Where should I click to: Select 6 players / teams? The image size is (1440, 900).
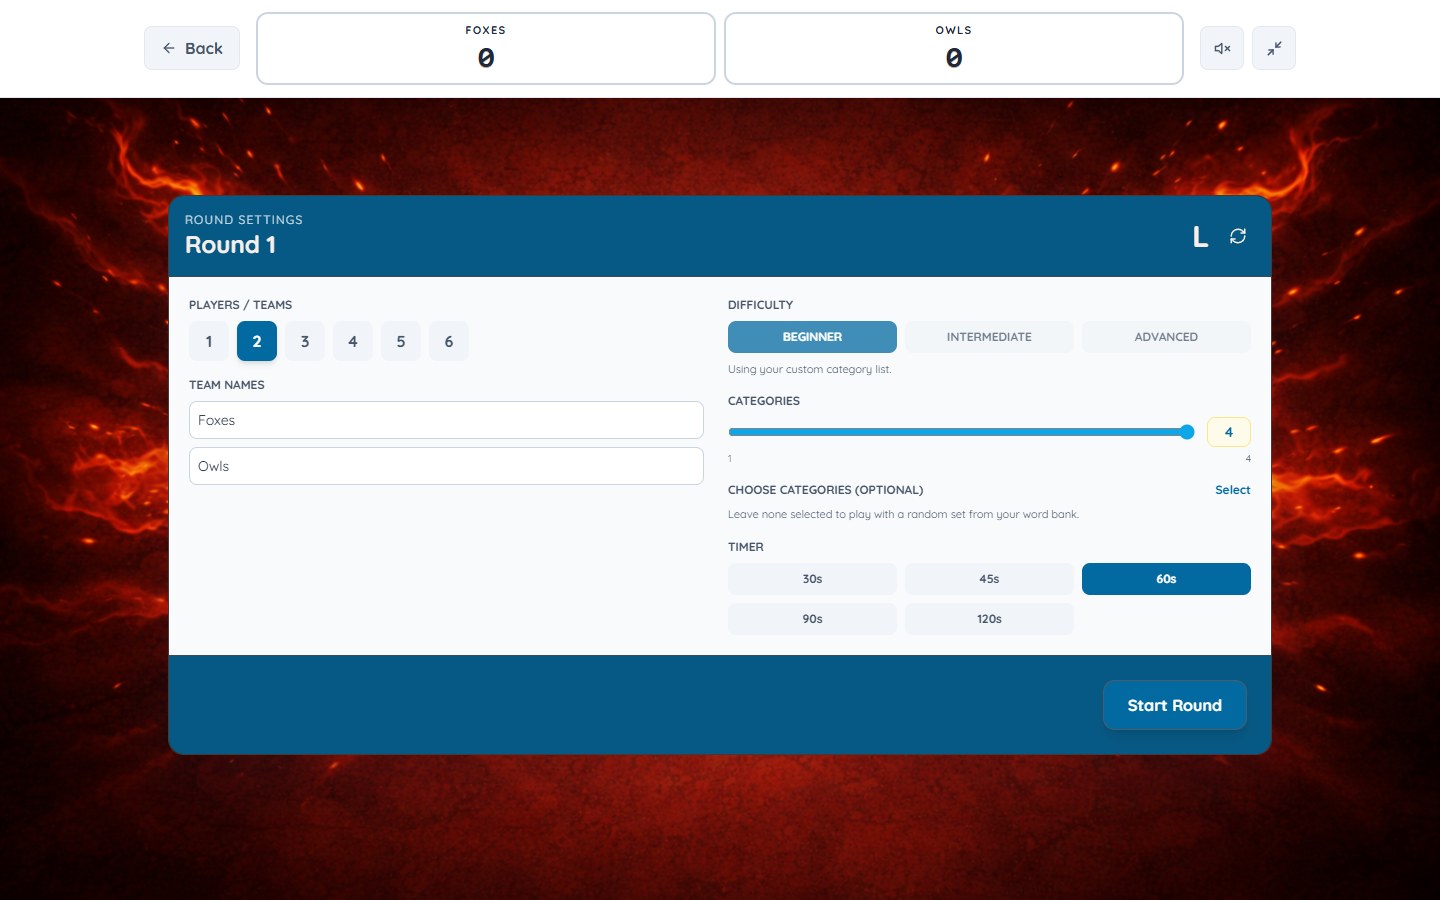click(449, 341)
